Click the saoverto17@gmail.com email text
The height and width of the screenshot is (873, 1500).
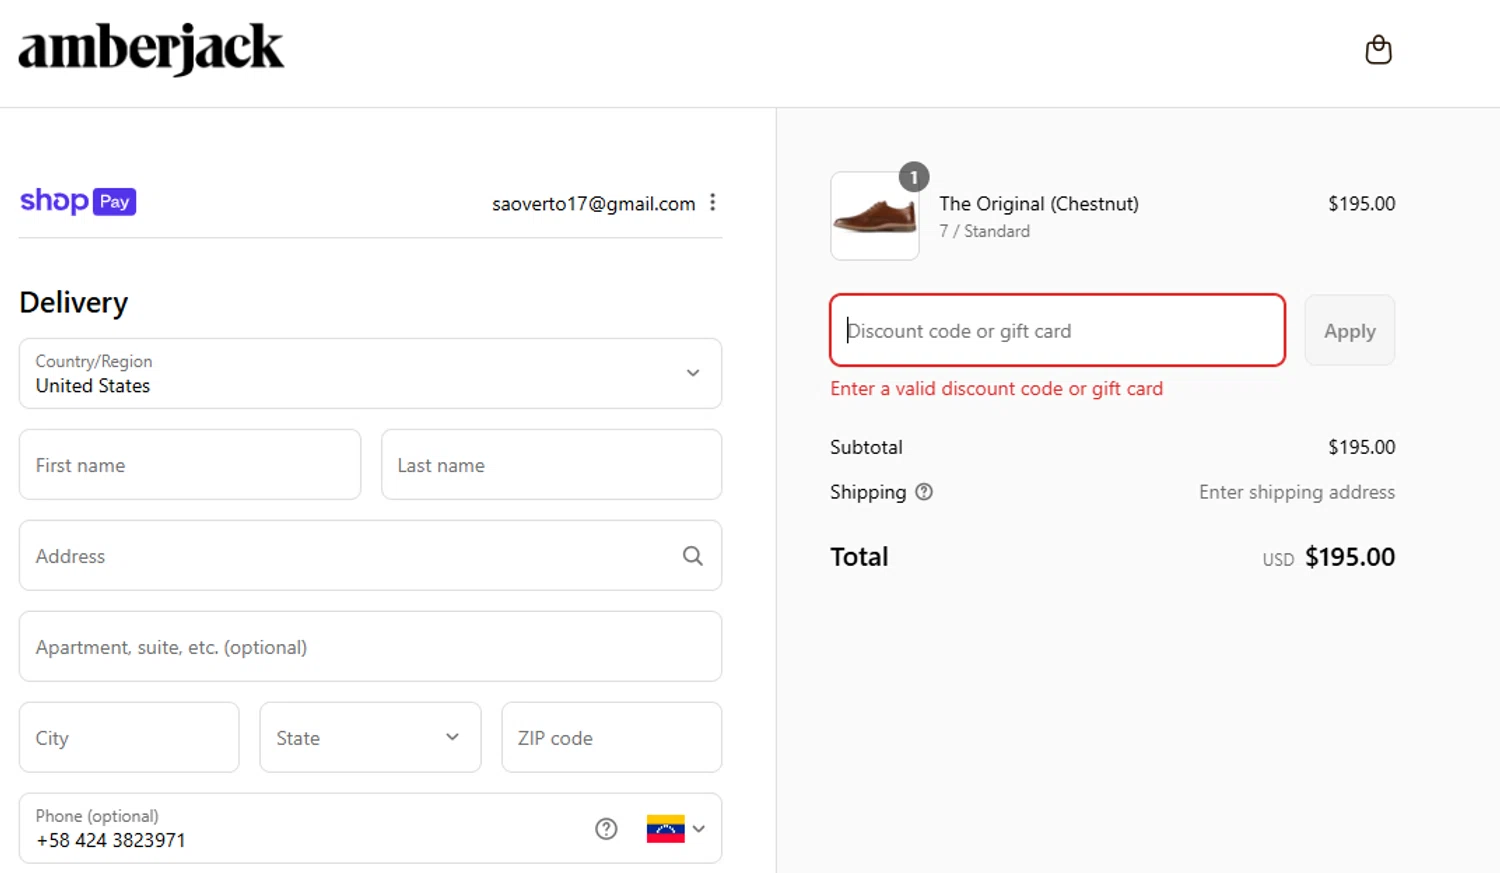pyautogui.click(x=593, y=204)
